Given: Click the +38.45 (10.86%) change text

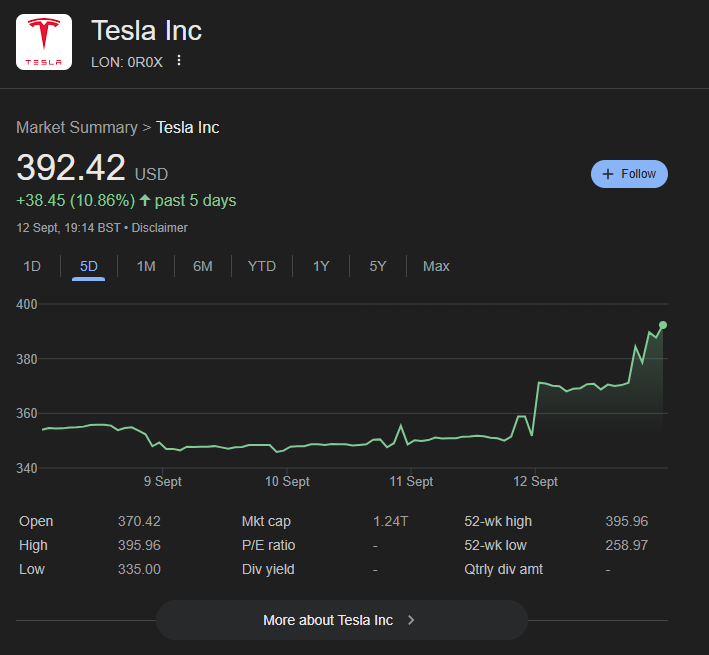Looking at the screenshot, I should pos(76,201).
